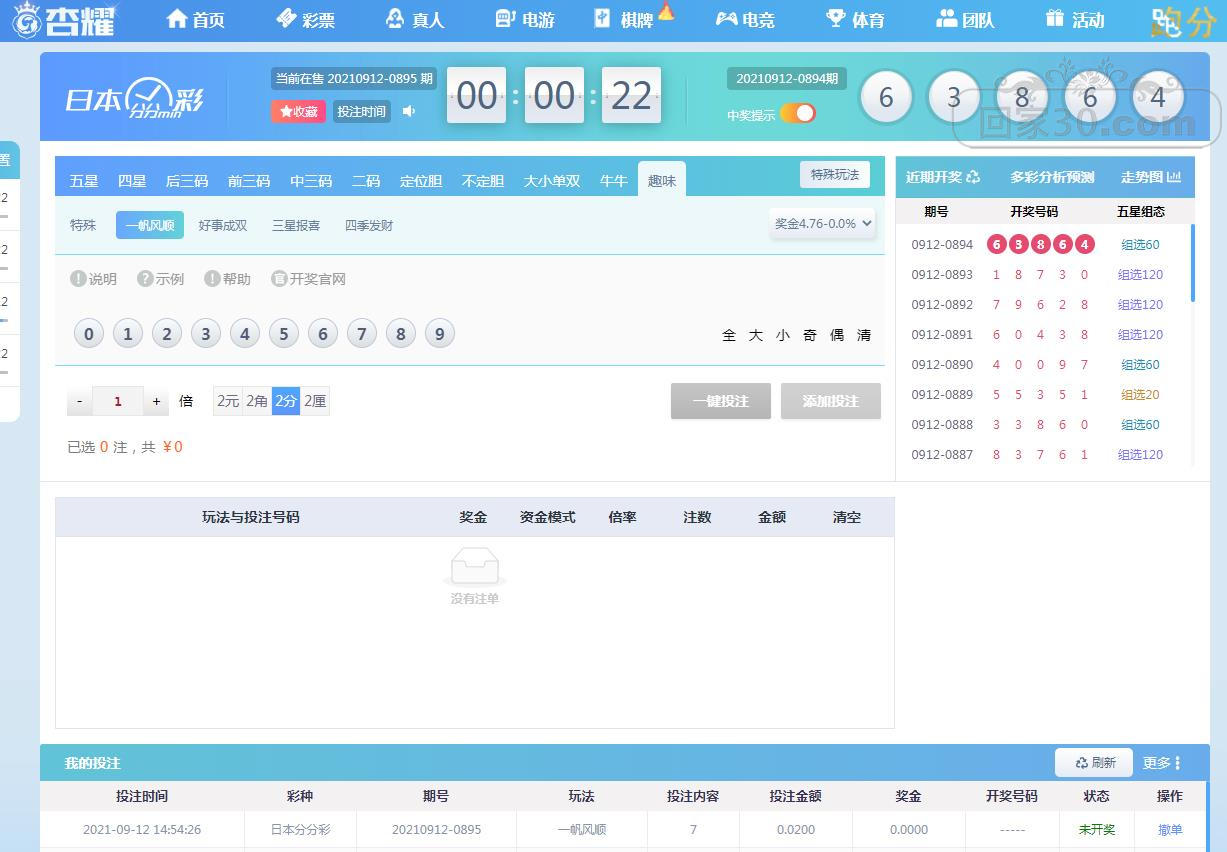Viewport: 1227px width, 852px height.
Task: Click the 体育 trophy icon
Action: coord(835,19)
